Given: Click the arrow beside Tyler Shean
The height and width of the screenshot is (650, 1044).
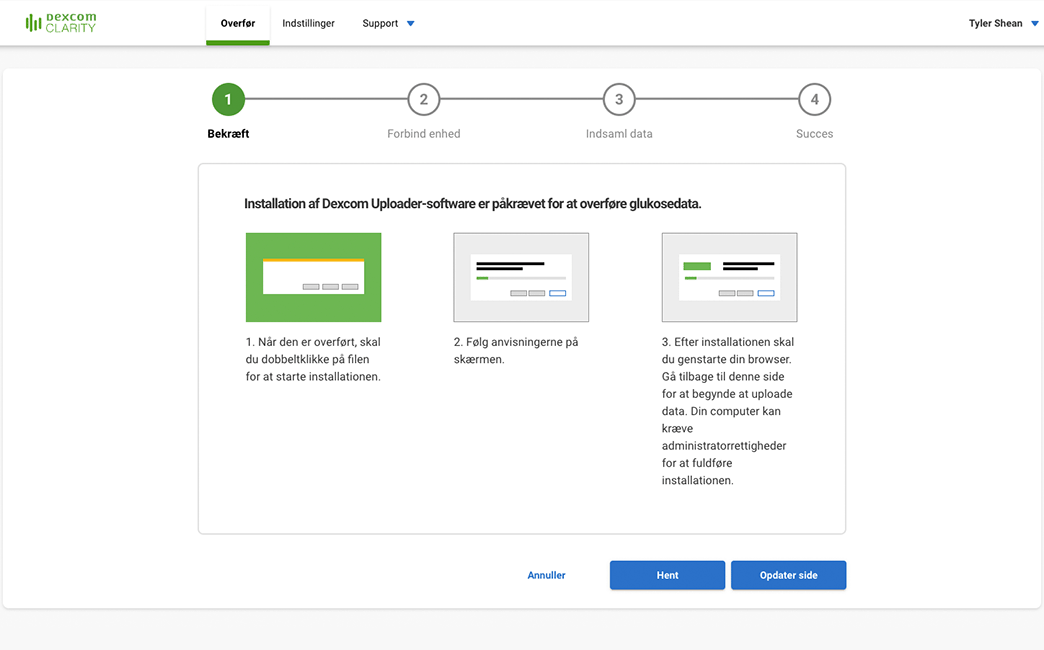Looking at the screenshot, I should tap(1034, 24).
